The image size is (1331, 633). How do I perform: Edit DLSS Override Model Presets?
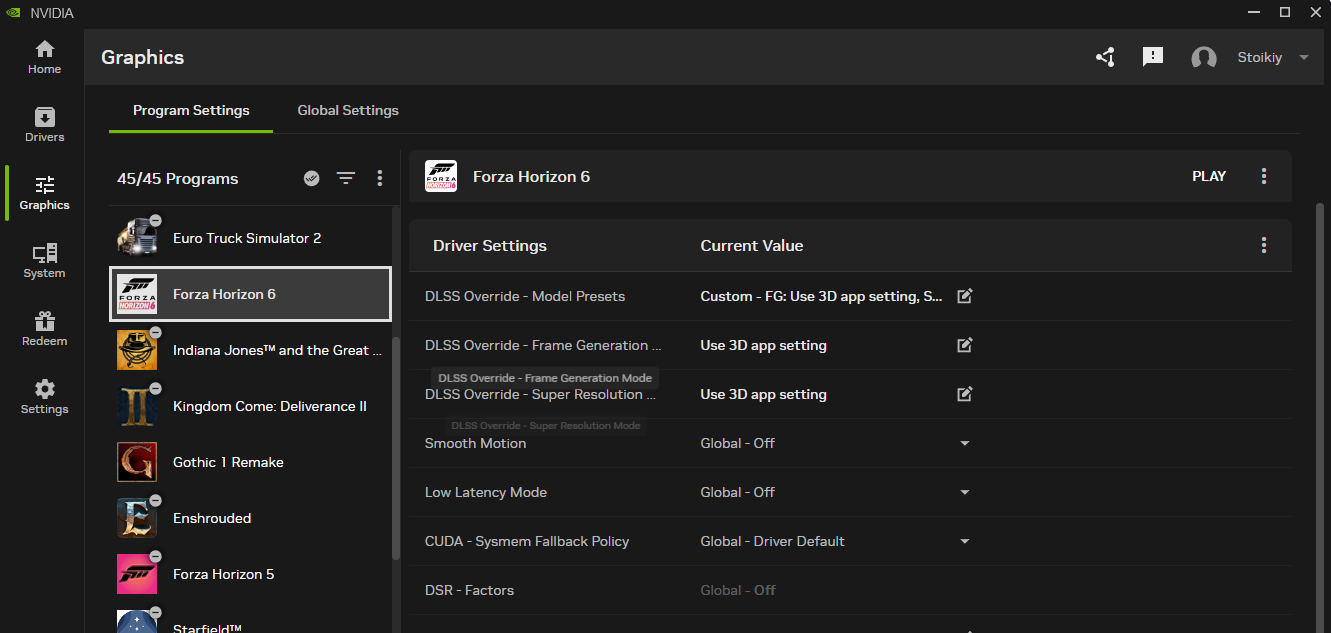(x=965, y=296)
